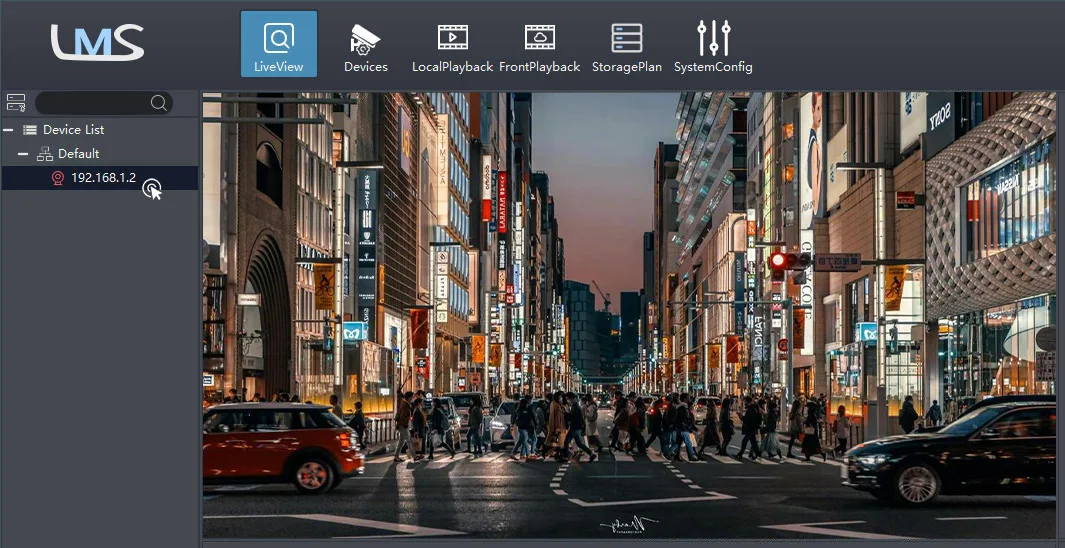Click the red camera icon beside 192.168.1.2
Image resolution: width=1065 pixels, height=548 pixels.
[58, 178]
